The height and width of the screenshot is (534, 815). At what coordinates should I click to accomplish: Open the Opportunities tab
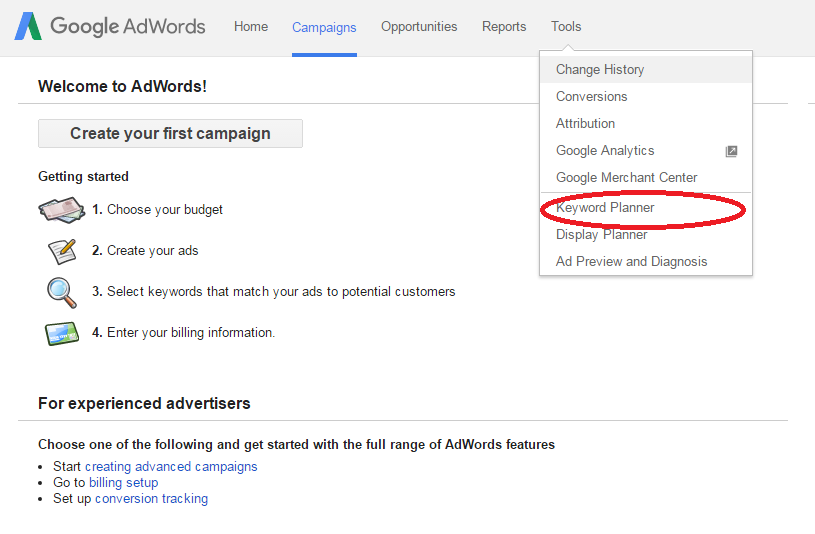coord(419,27)
